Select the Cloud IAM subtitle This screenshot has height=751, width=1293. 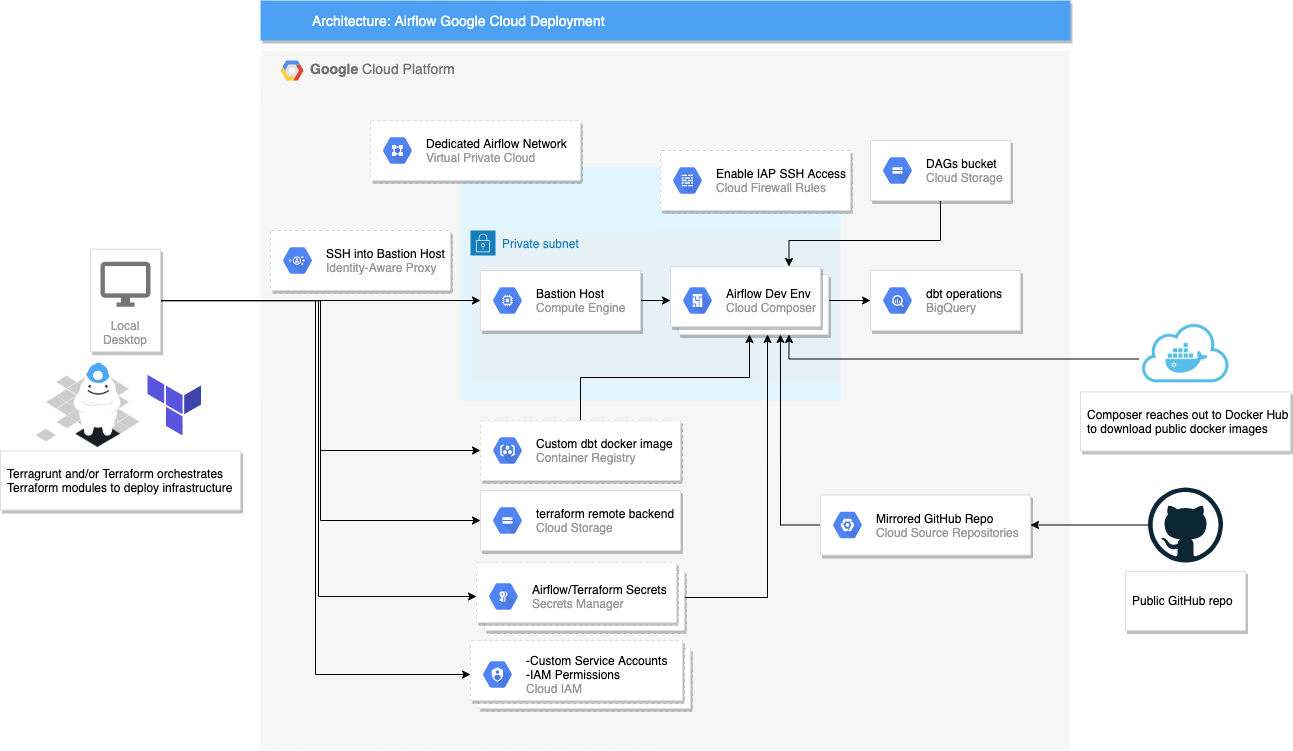(553, 689)
